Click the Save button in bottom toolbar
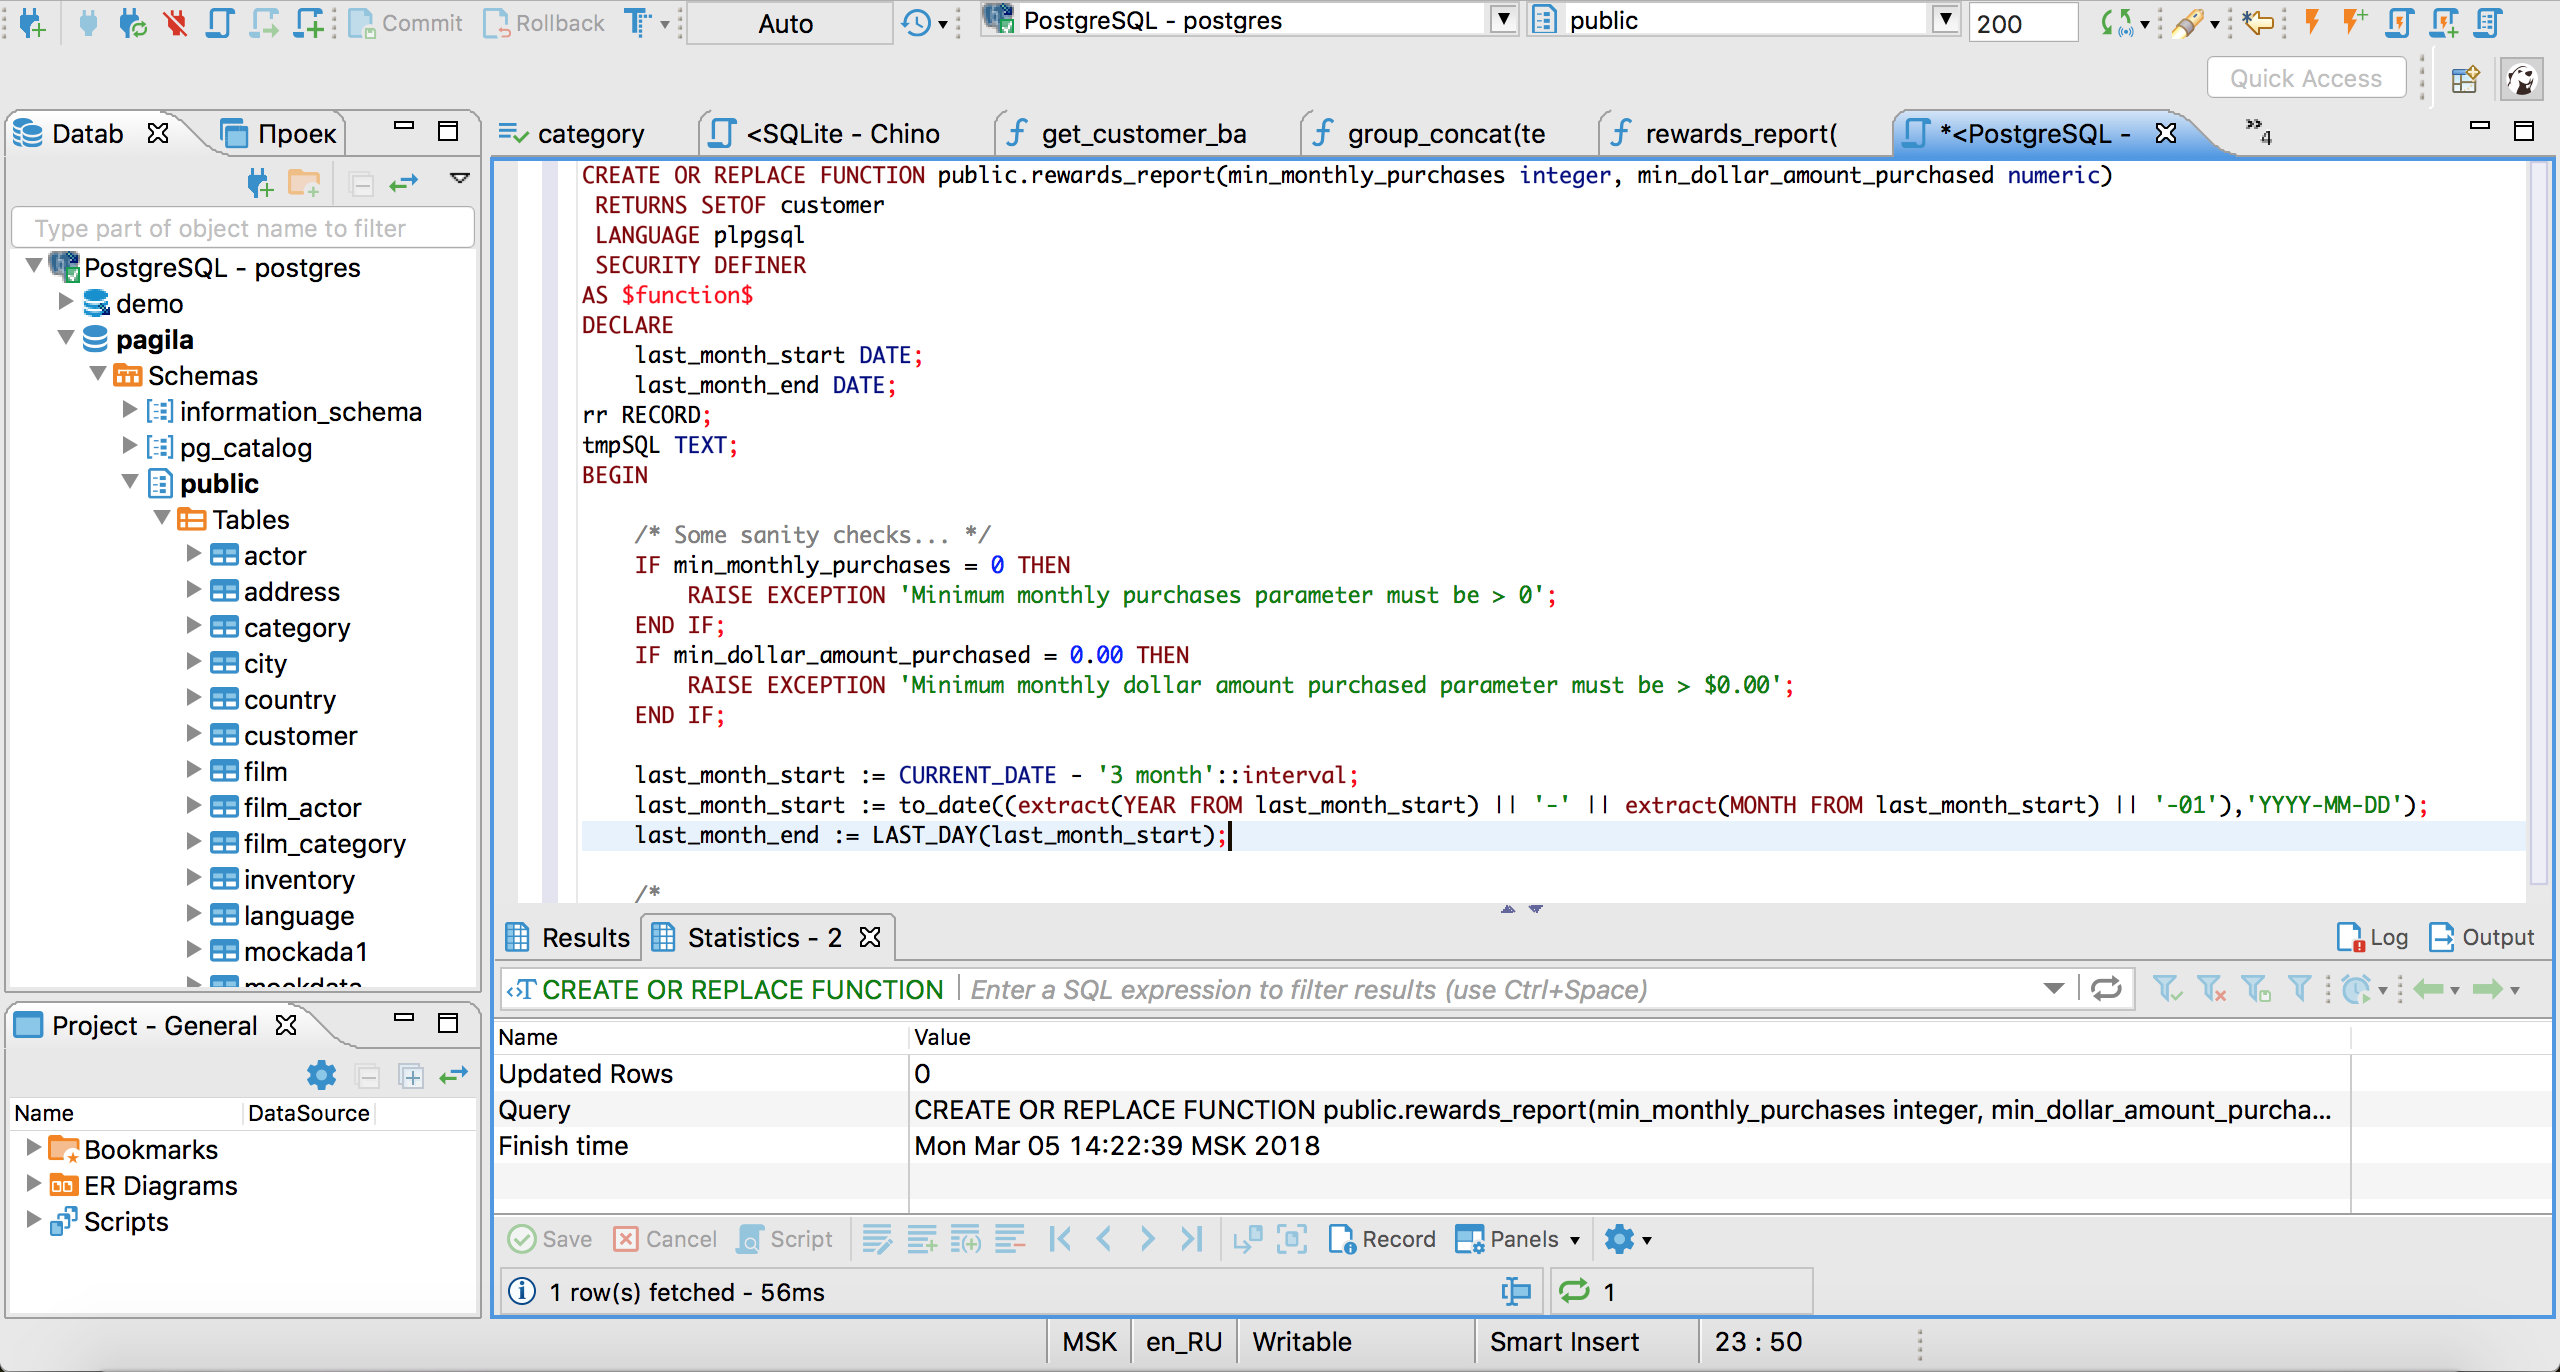Viewport: 2560px width, 1372px height. pos(555,1238)
